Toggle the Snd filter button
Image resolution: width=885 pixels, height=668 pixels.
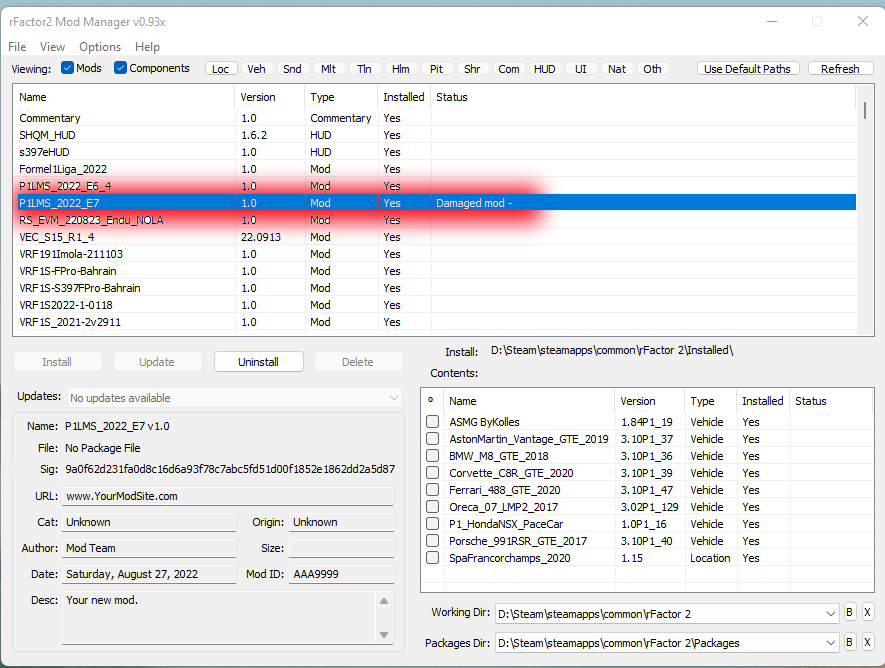292,69
